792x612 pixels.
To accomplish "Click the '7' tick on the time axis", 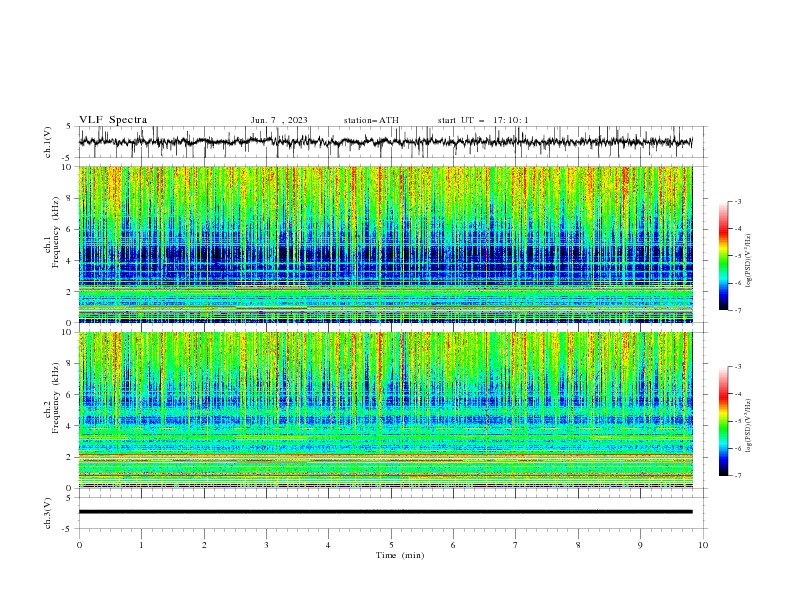I will (x=516, y=545).
